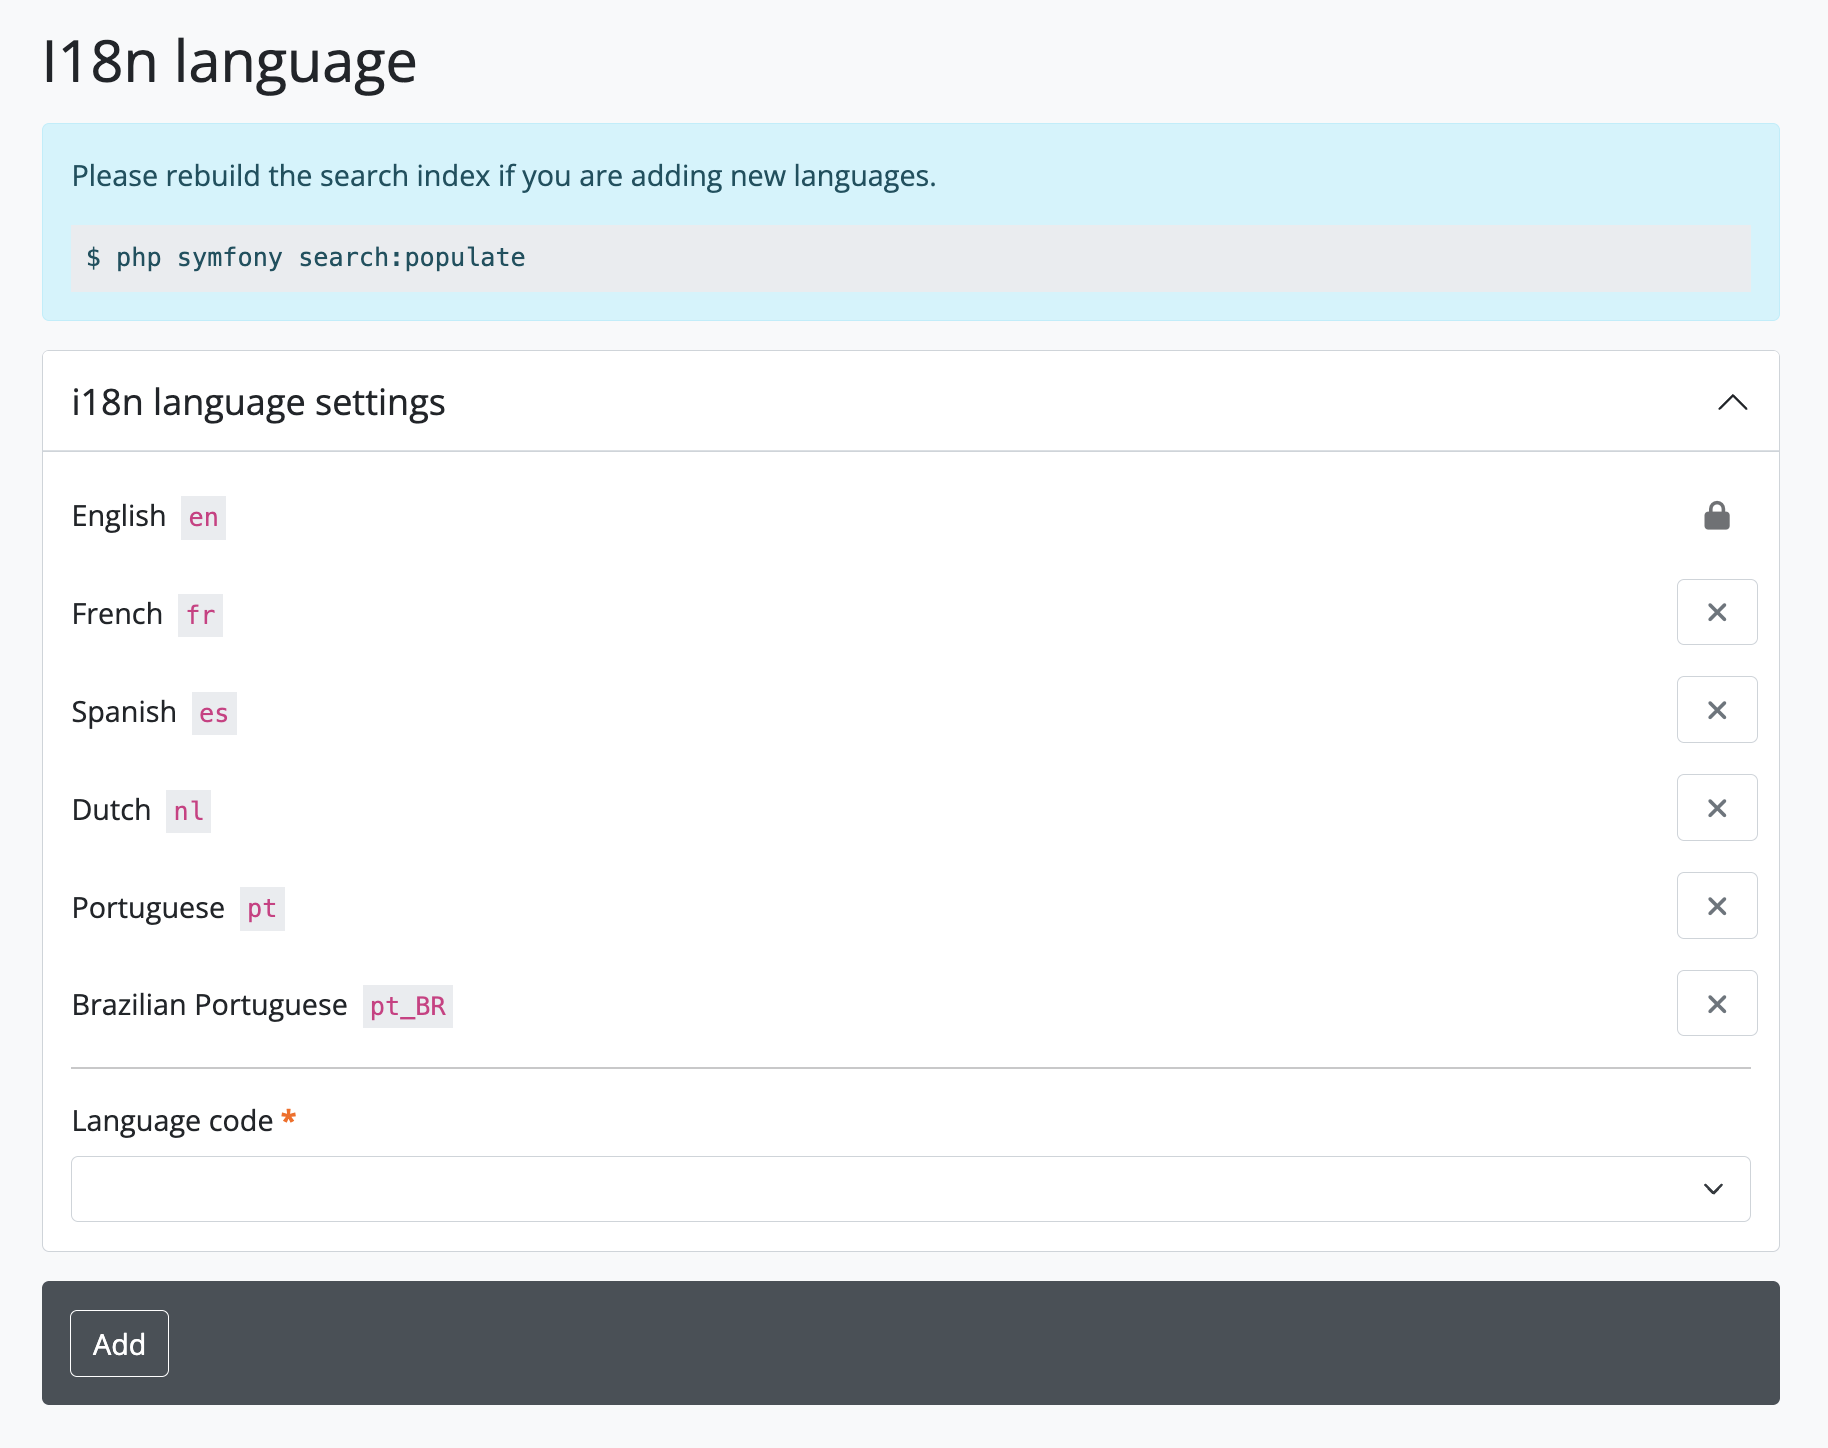The width and height of the screenshot is (1828, 1448).
Task: Click the 'fr' code tag
Action: [x=200, y=616]
